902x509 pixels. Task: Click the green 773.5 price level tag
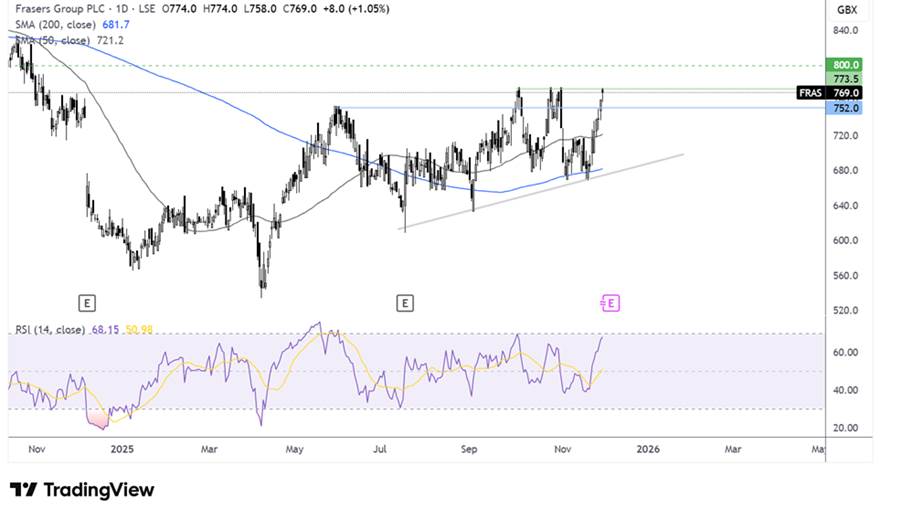click(845, 79)
